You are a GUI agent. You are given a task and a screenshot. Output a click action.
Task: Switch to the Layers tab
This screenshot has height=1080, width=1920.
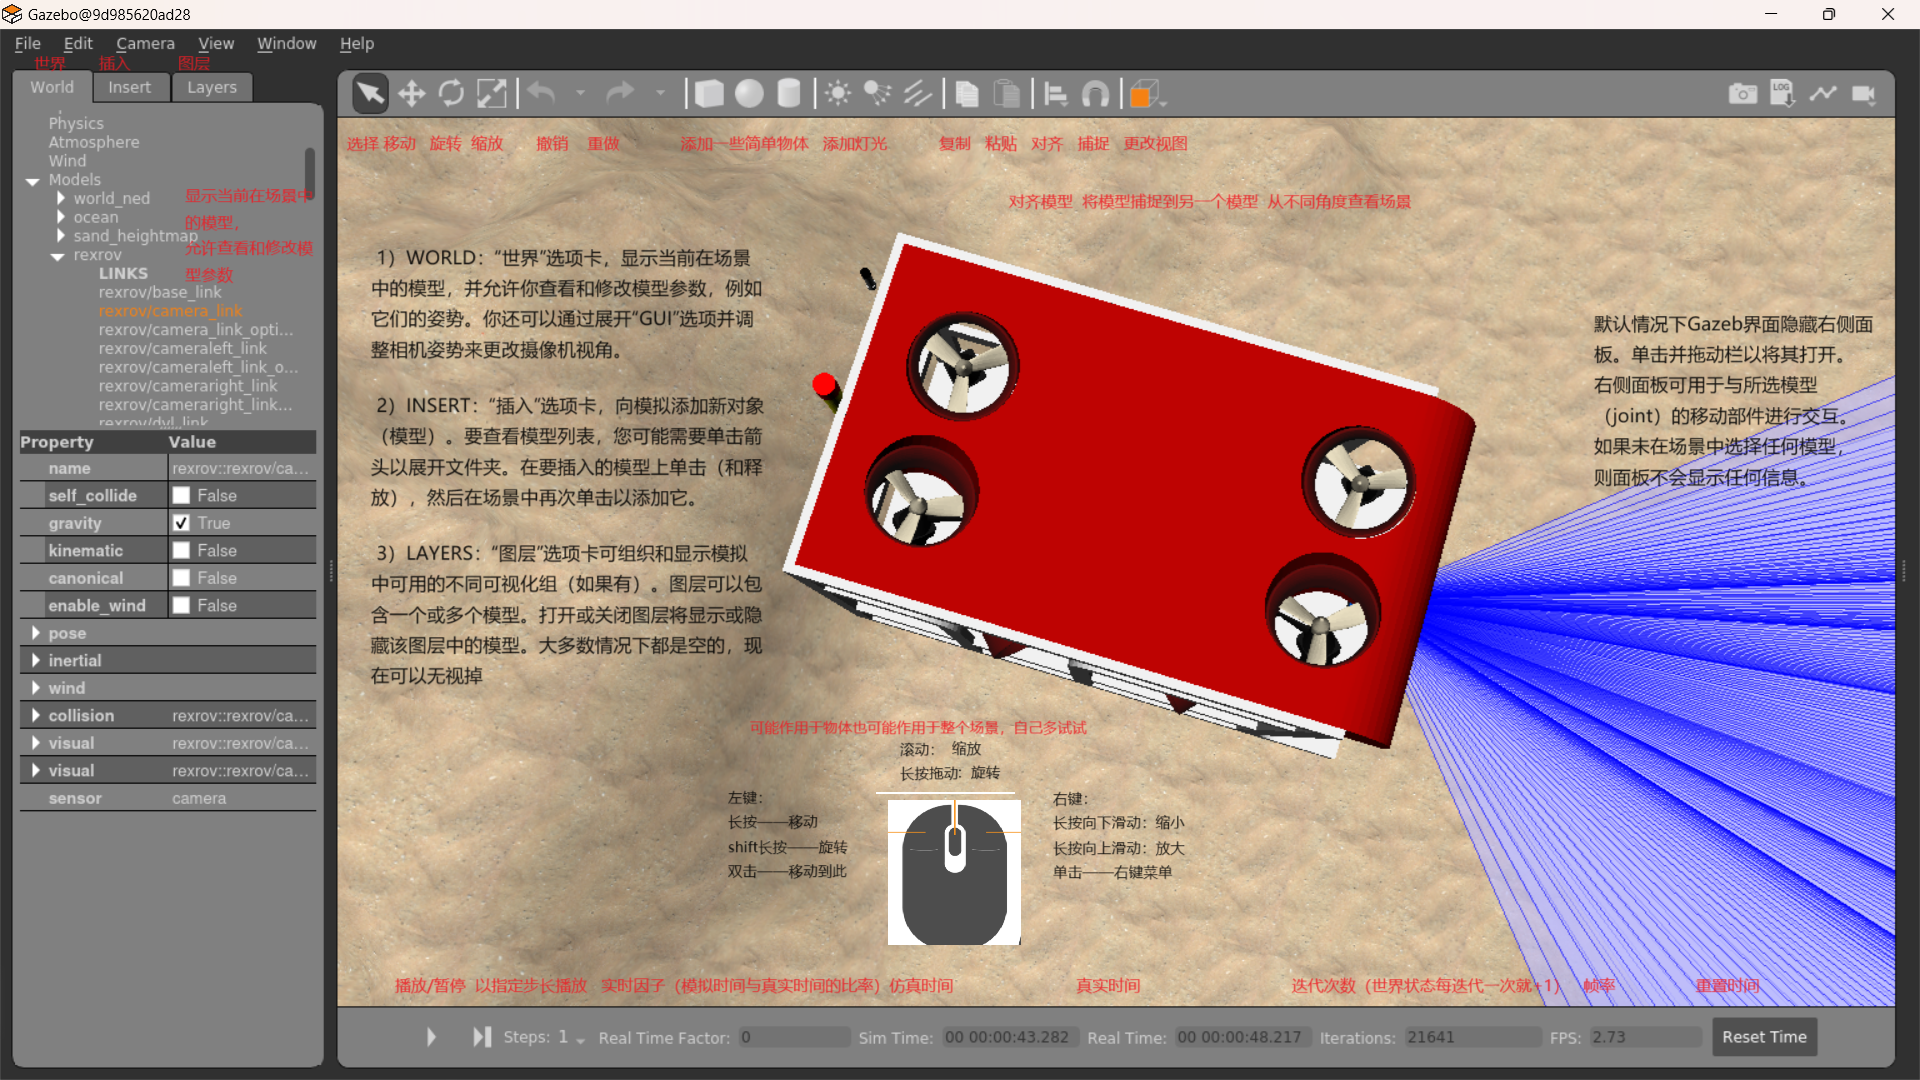pyautogui.click(x=211, y=87)
